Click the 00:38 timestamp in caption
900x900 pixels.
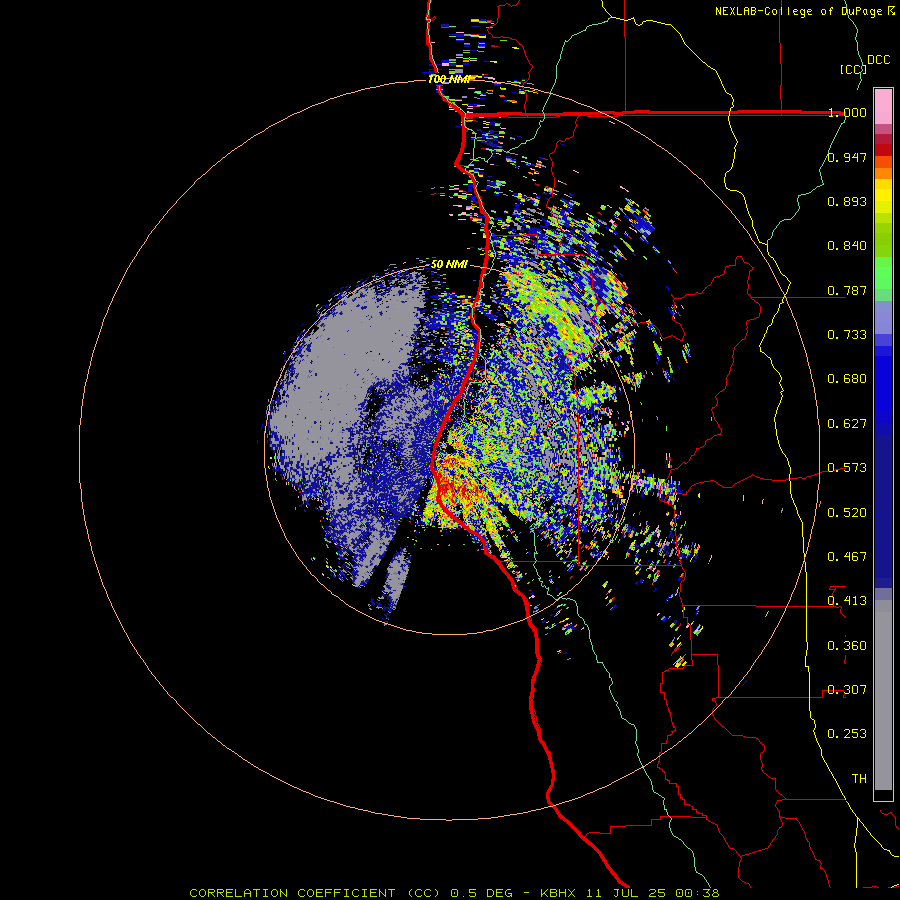695,893
